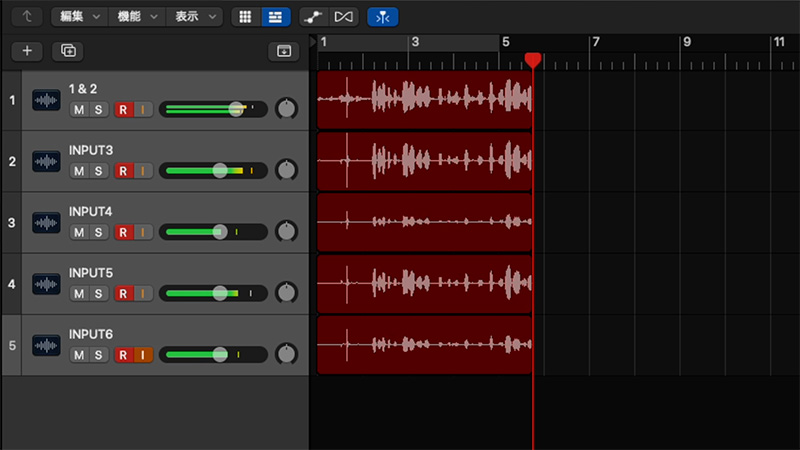The width and height of the screenshot is (800, 450).
Task: Select the recording region on INPUT6 track
Action: point(424,345)
